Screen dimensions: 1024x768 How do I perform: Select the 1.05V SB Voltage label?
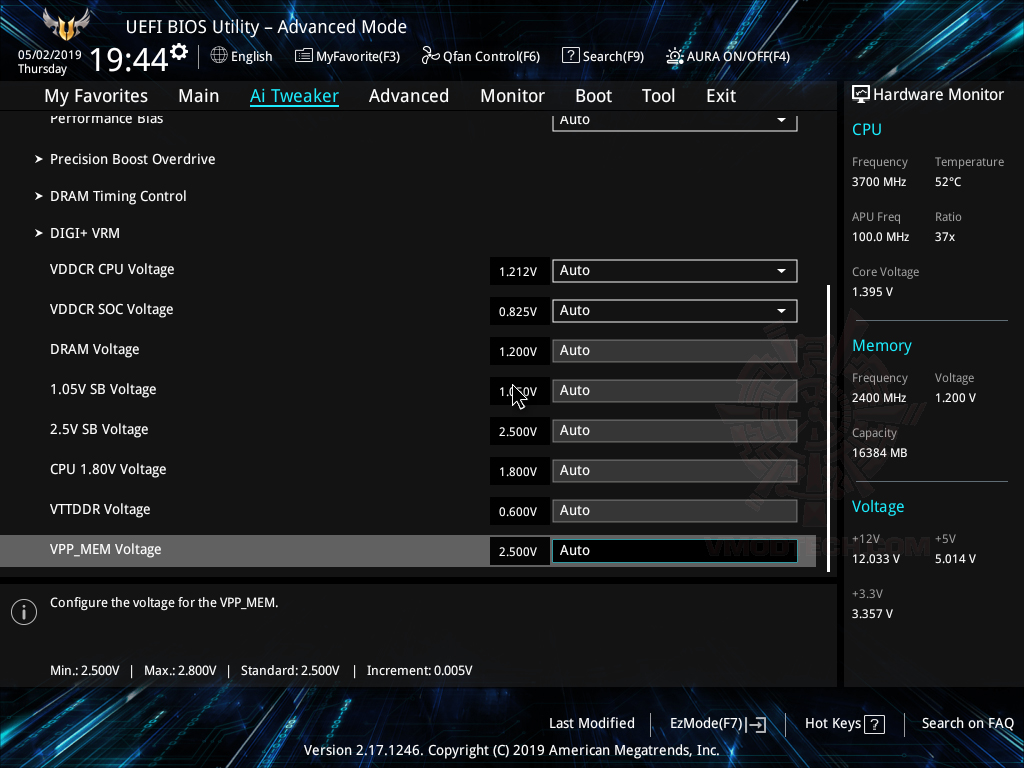[x=103, y=390]
